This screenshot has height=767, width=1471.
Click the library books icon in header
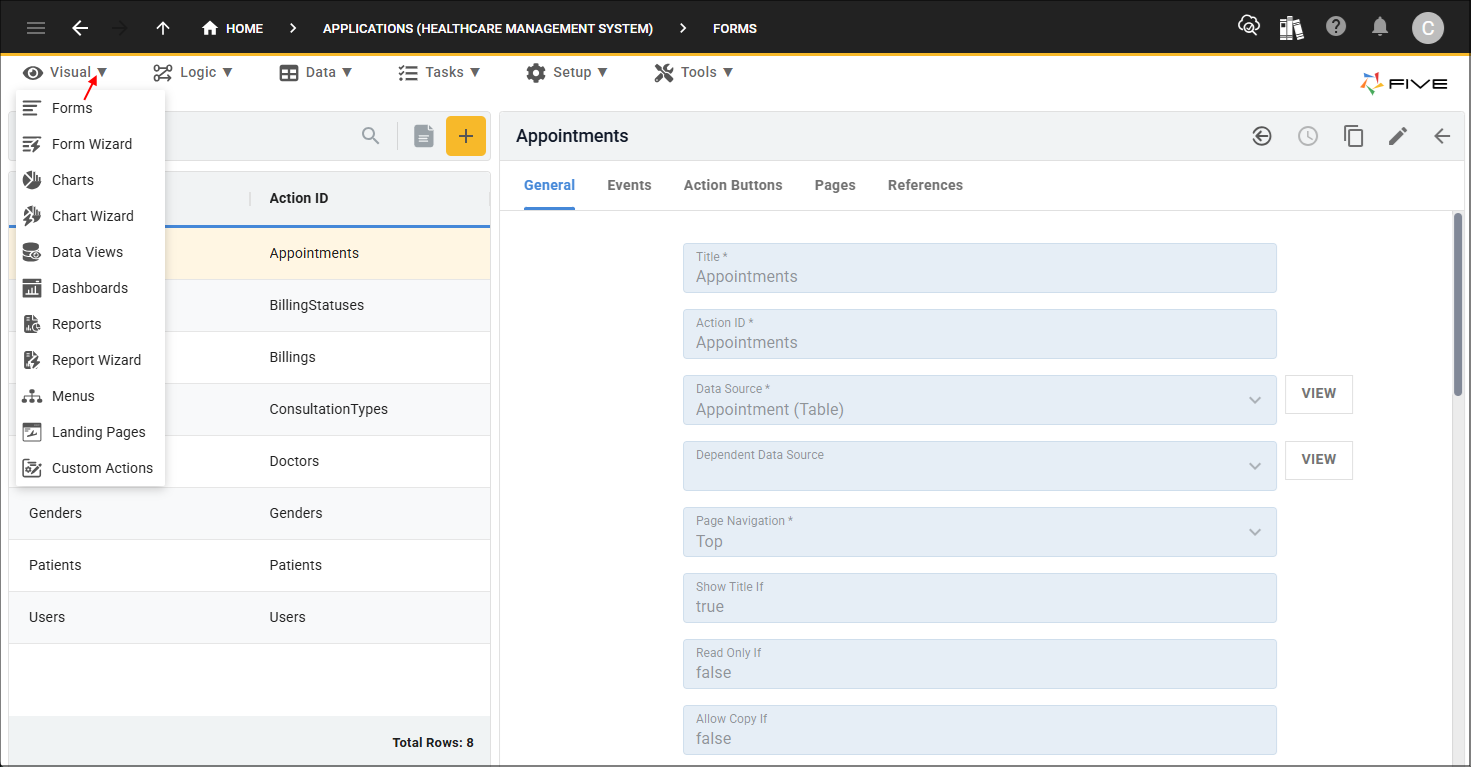coord(1291,28)
